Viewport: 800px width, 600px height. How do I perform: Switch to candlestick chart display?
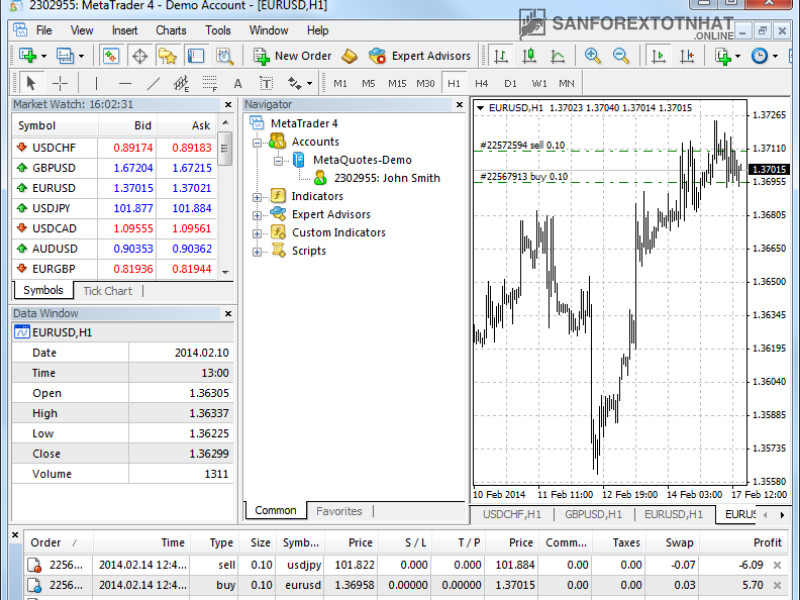coord(529,56)
